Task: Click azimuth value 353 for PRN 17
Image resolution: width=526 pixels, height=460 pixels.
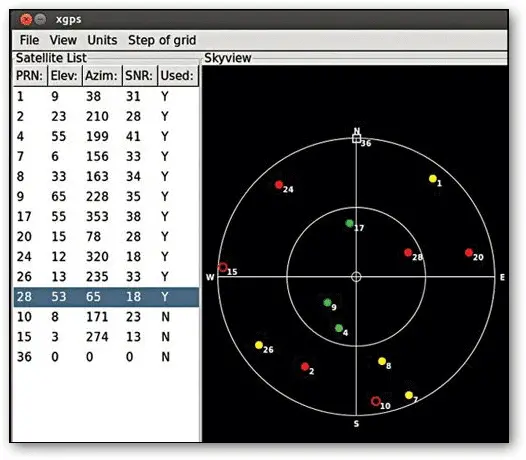Action: tap(97, 217)
